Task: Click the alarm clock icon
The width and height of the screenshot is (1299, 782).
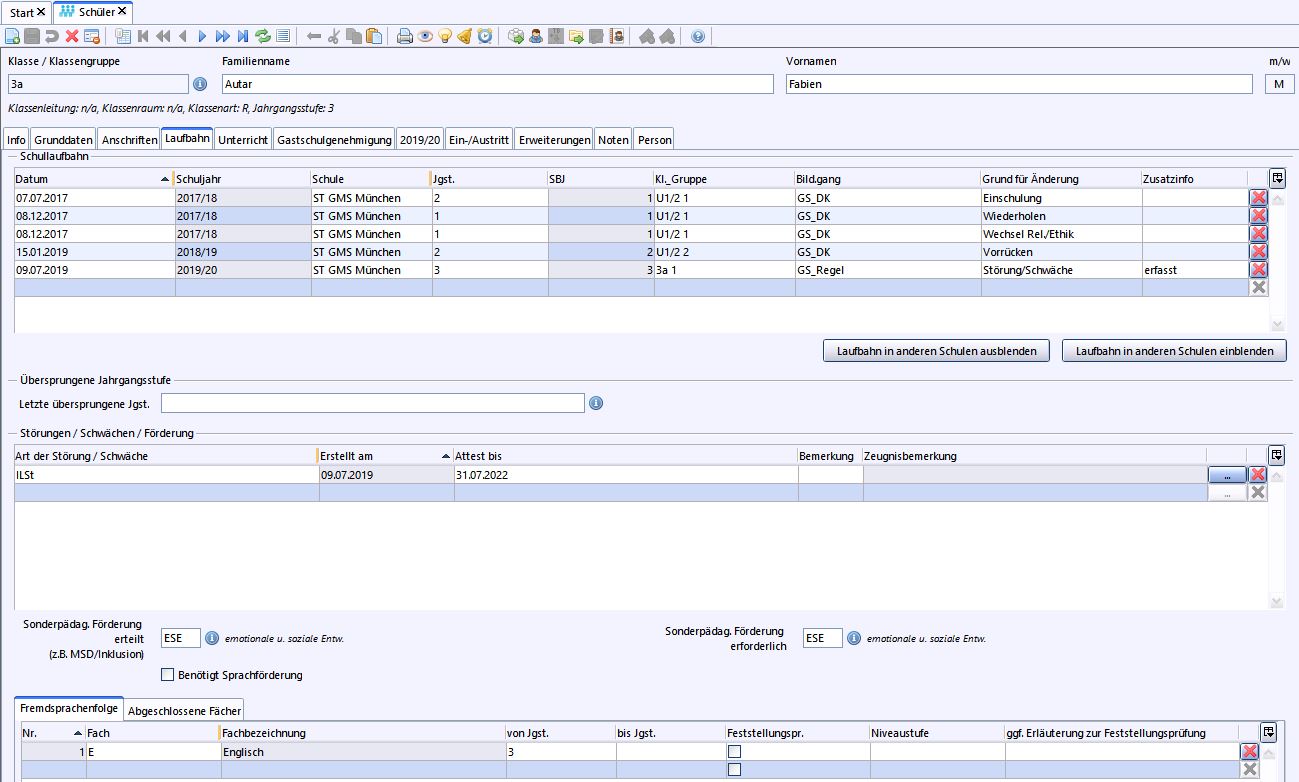Action: 485,36
